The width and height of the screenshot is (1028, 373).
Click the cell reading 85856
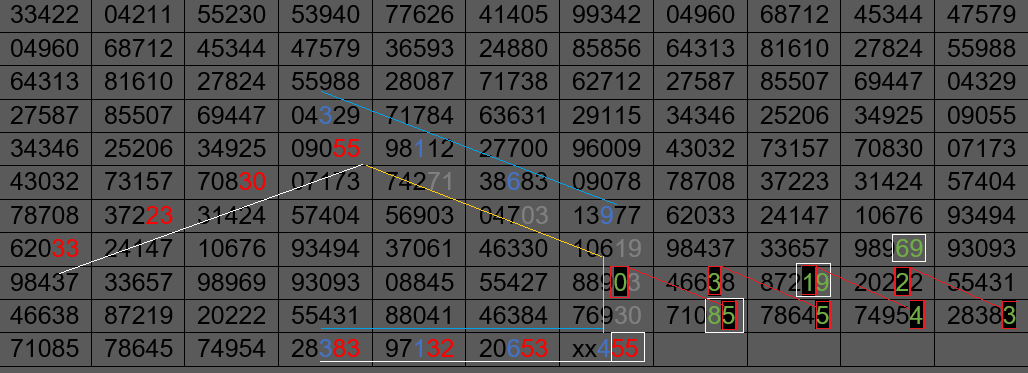tap(606, 49)
